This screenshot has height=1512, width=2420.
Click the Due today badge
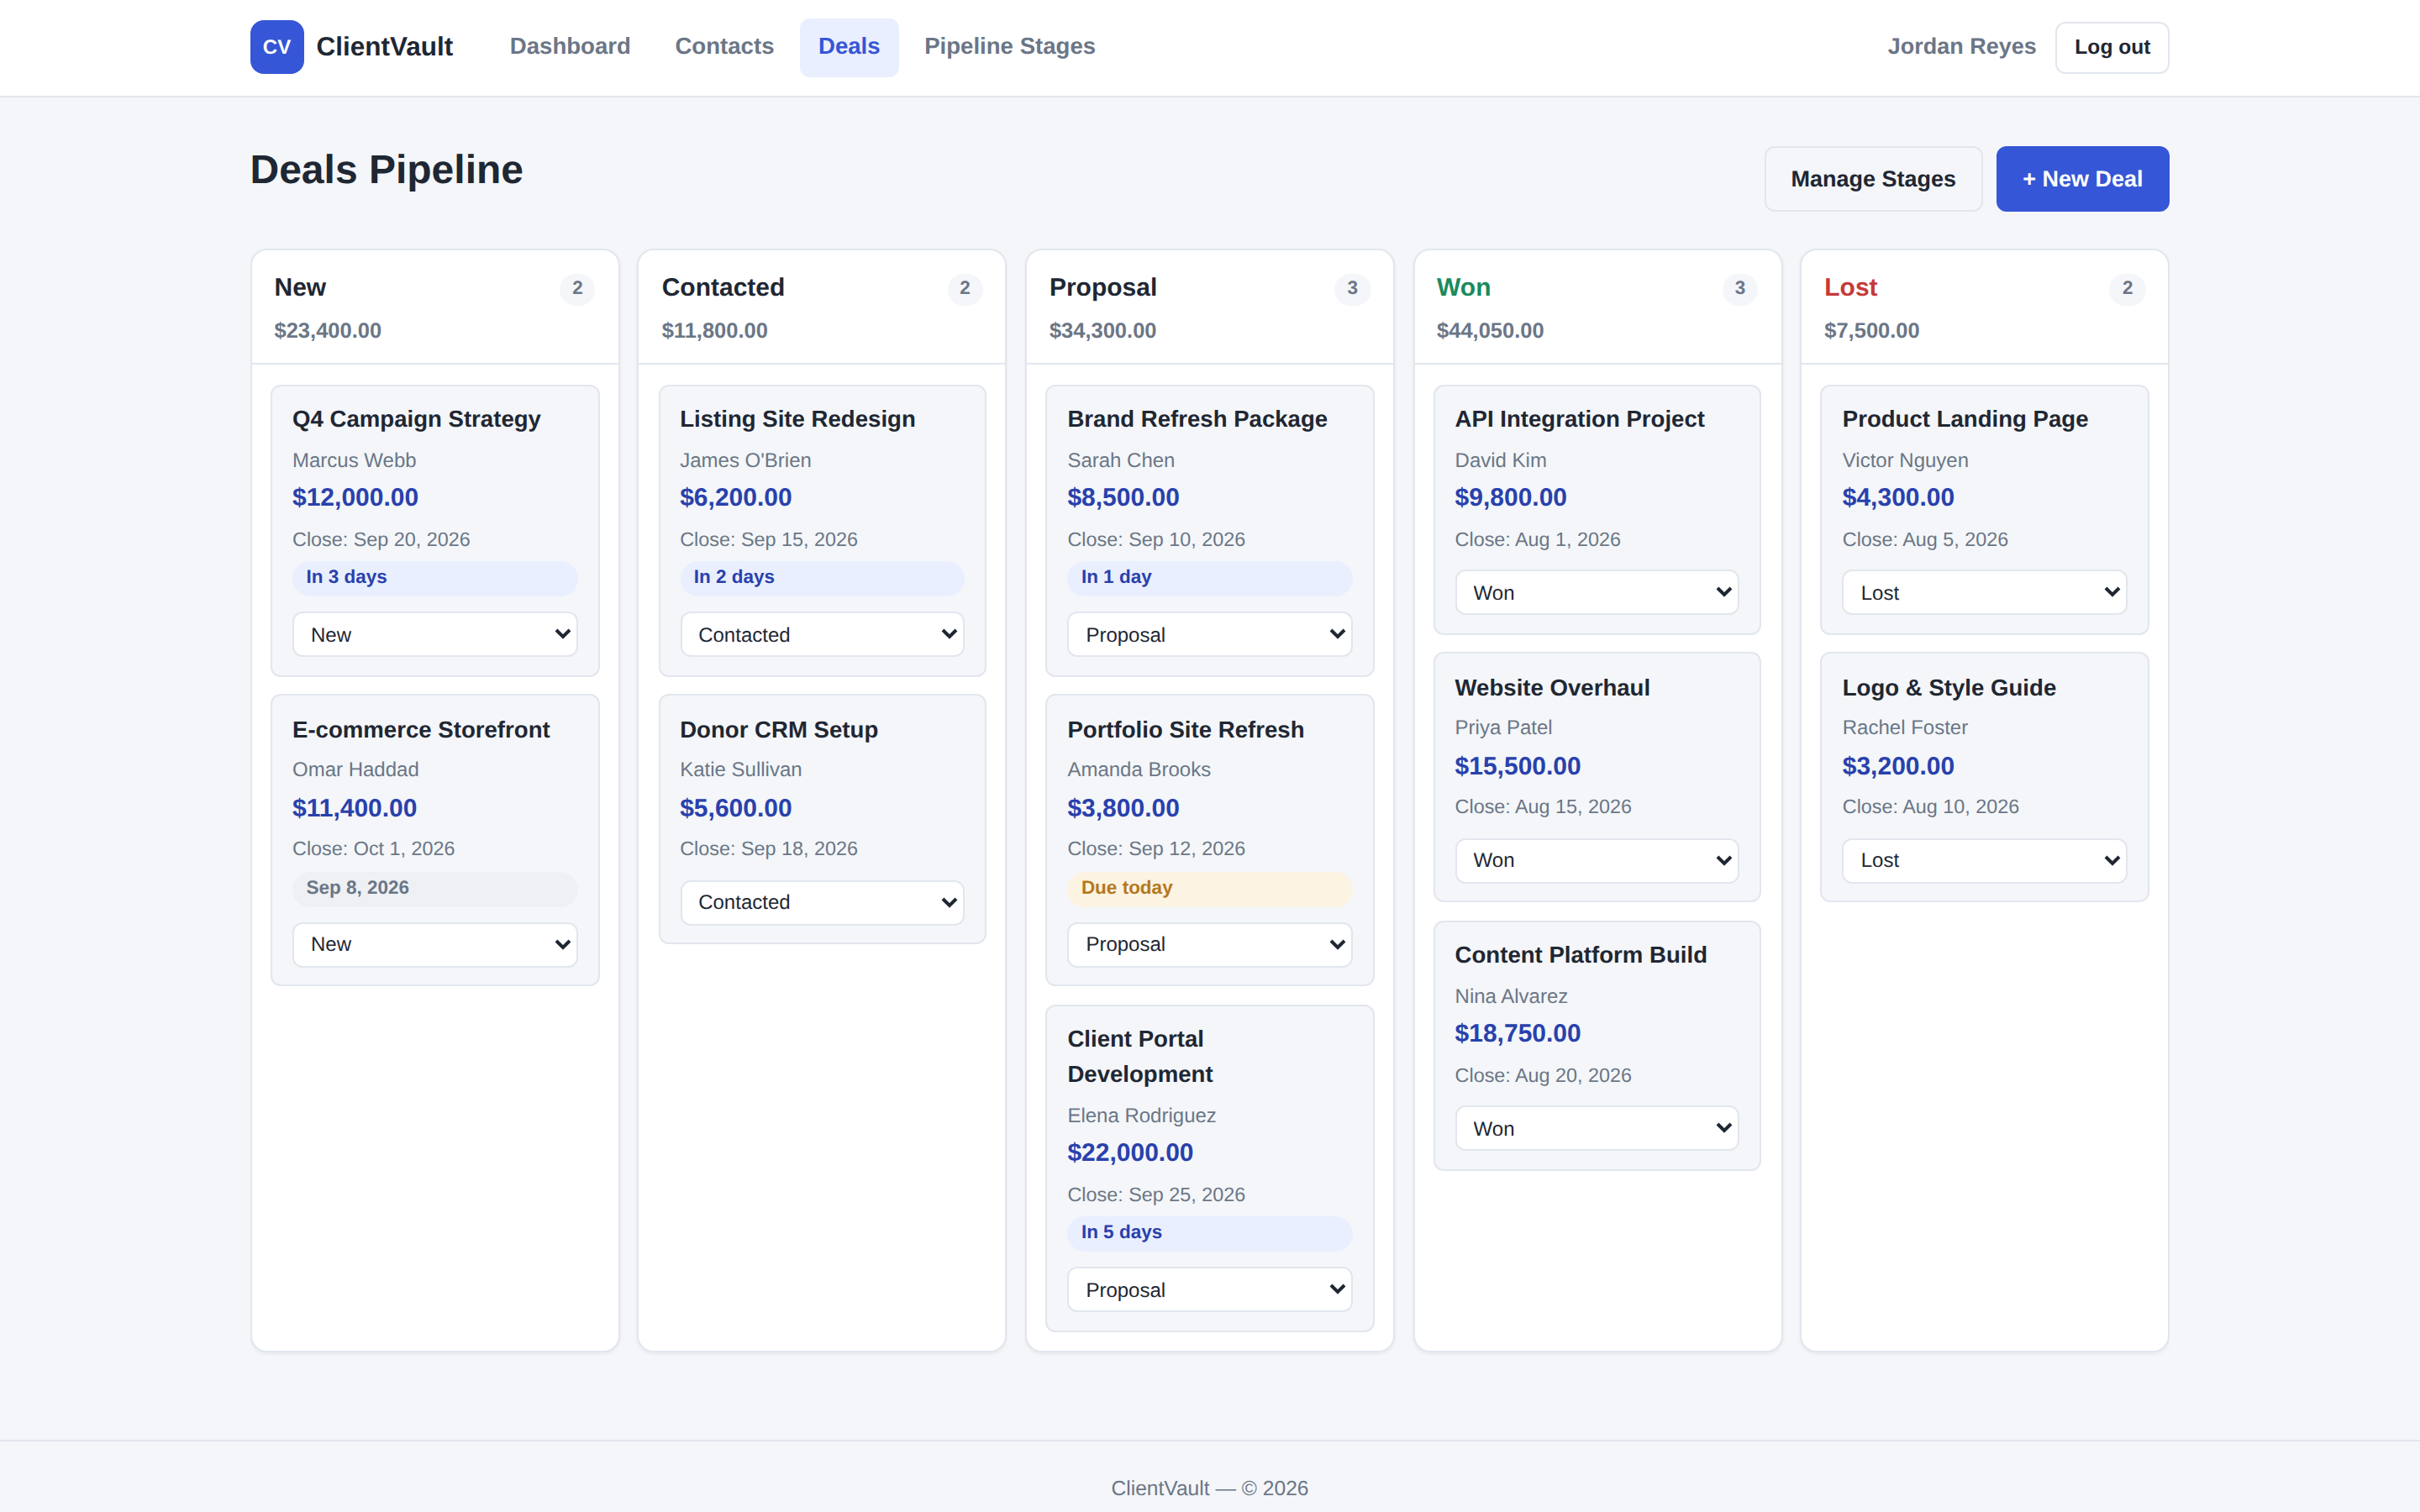[1210, 888]
